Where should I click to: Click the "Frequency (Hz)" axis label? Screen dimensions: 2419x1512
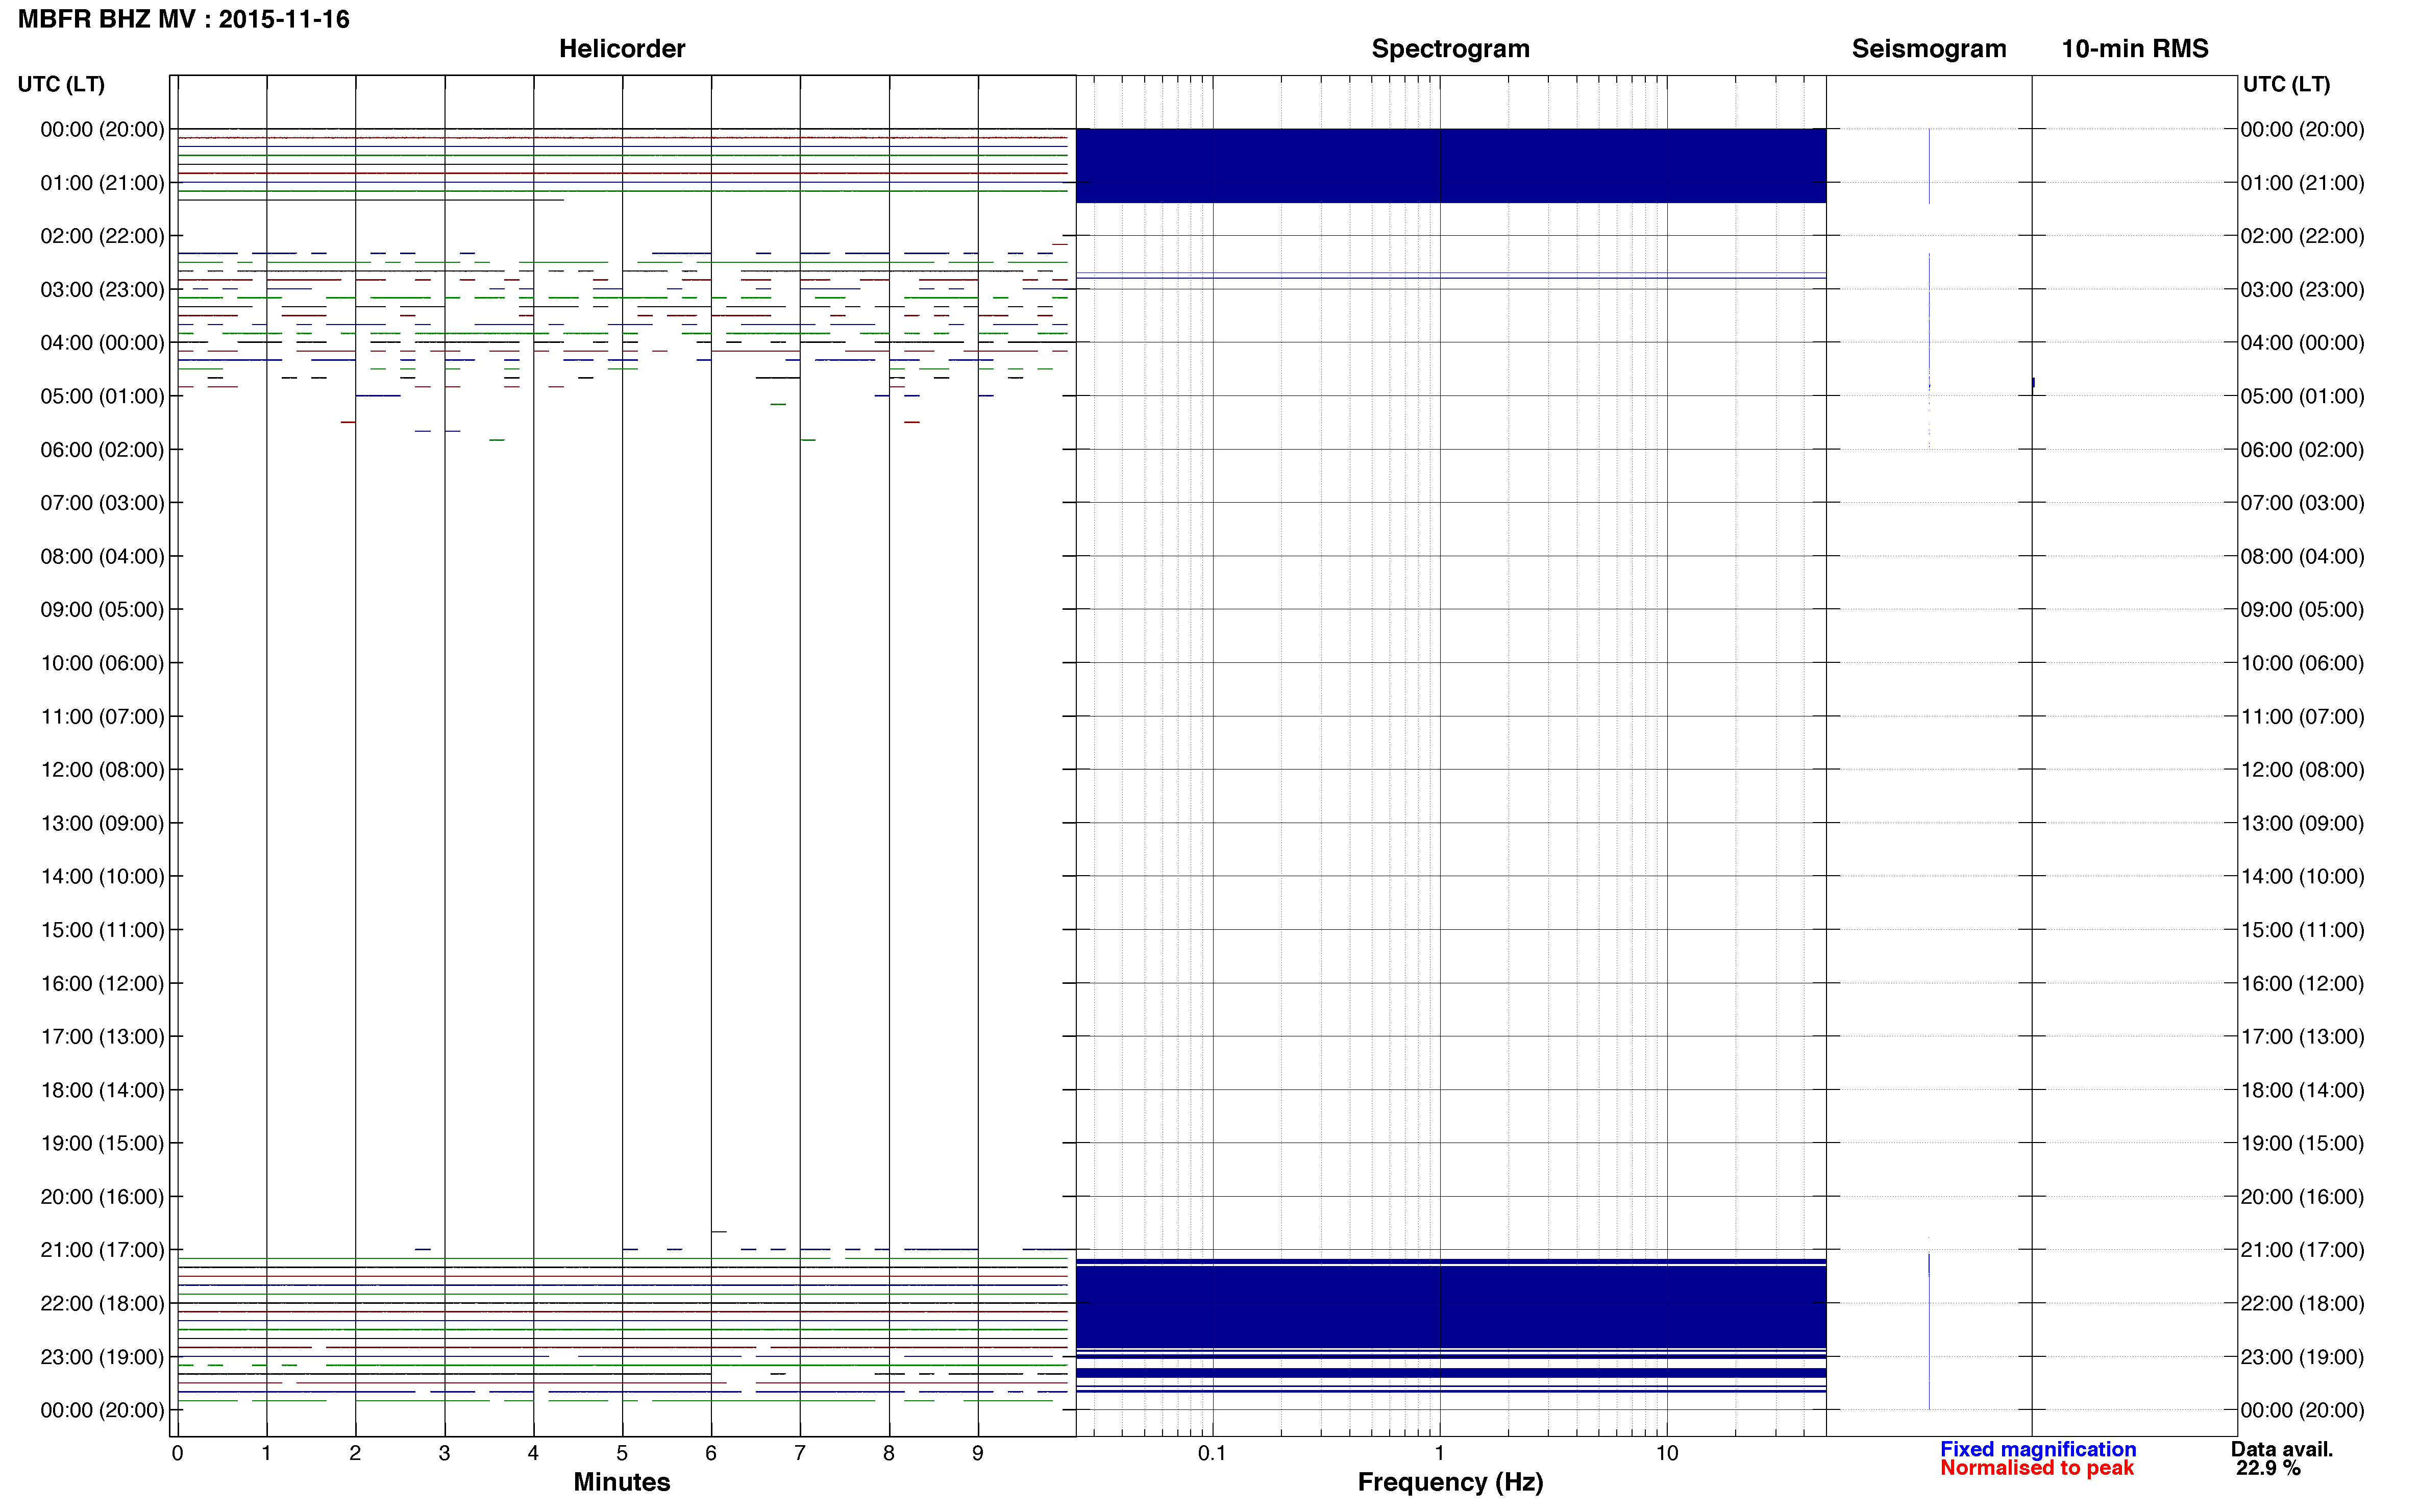coord(1450,1482)
